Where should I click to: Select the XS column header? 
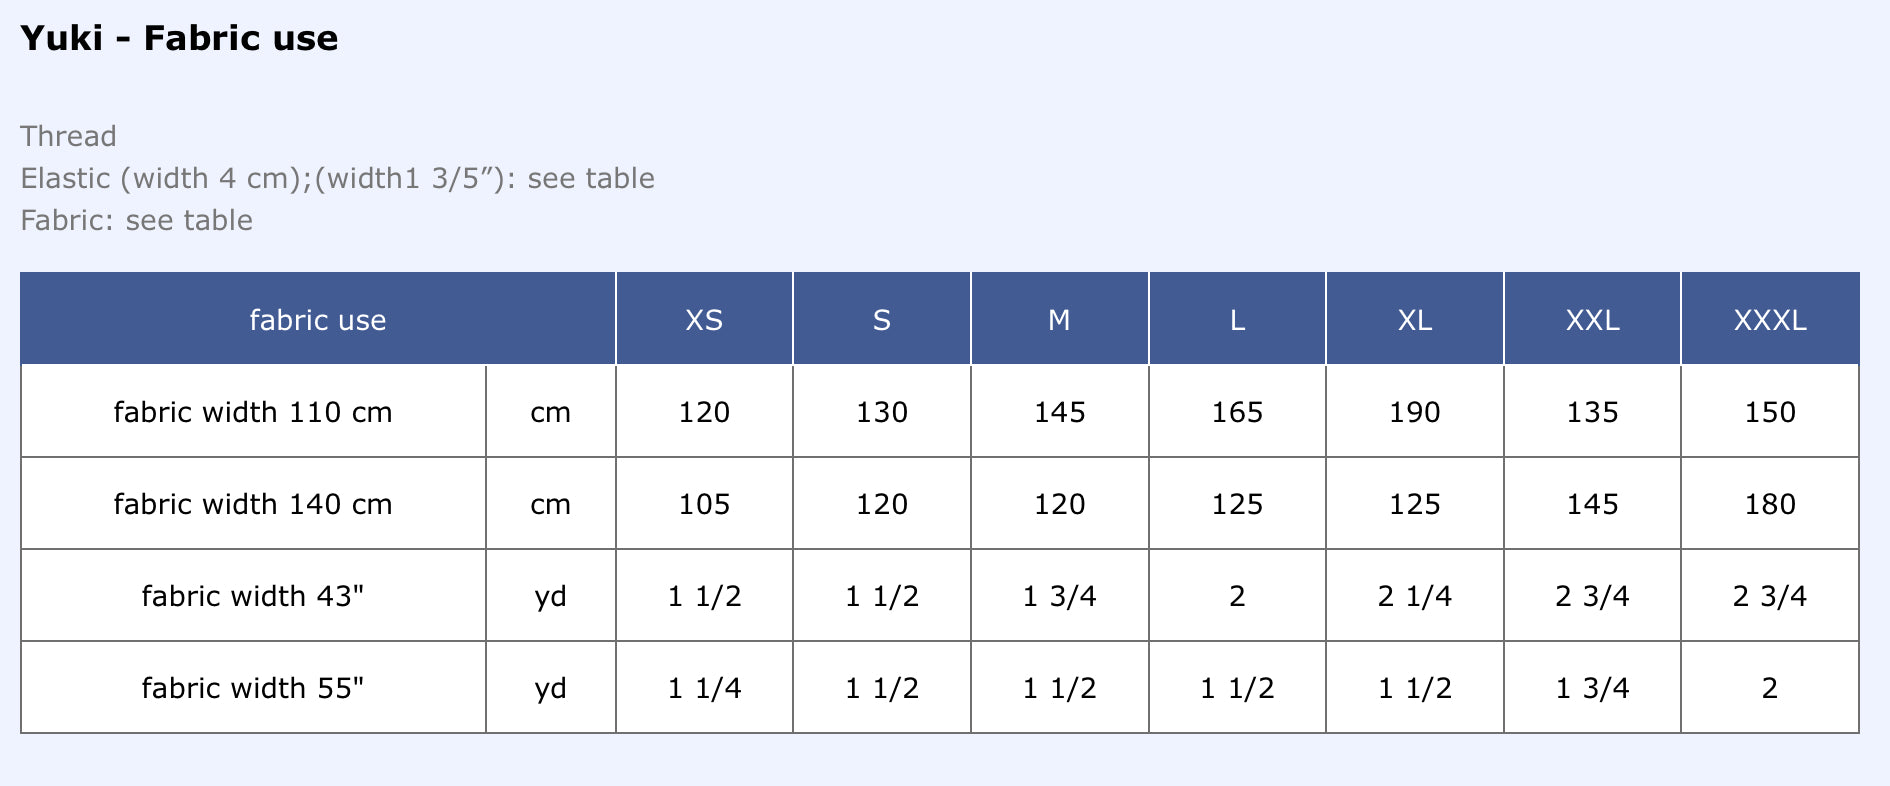pyautogui.click(x=704, y=320)
